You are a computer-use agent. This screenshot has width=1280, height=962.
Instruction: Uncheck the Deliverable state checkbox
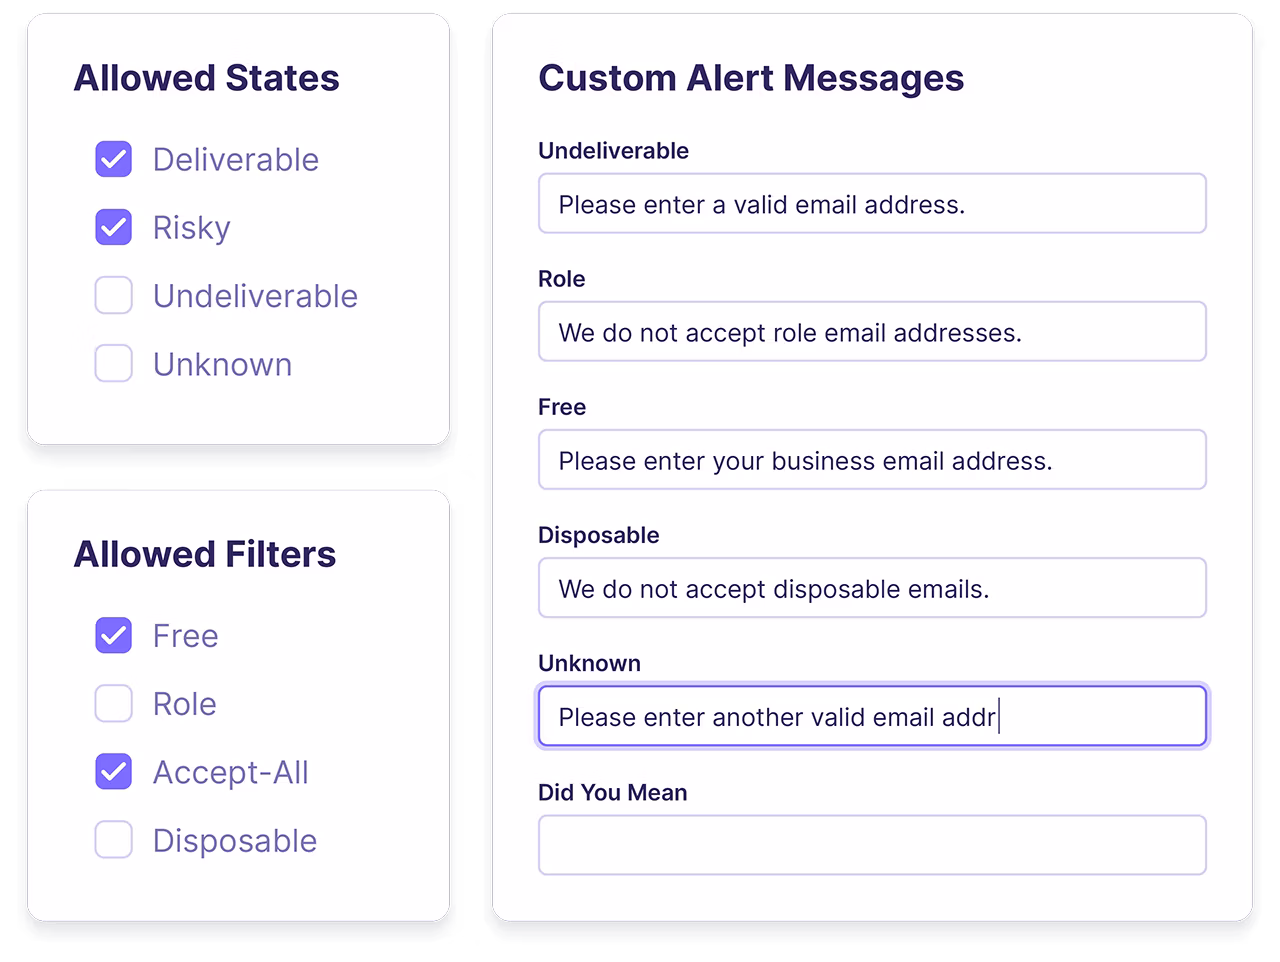tap(113, 159)
